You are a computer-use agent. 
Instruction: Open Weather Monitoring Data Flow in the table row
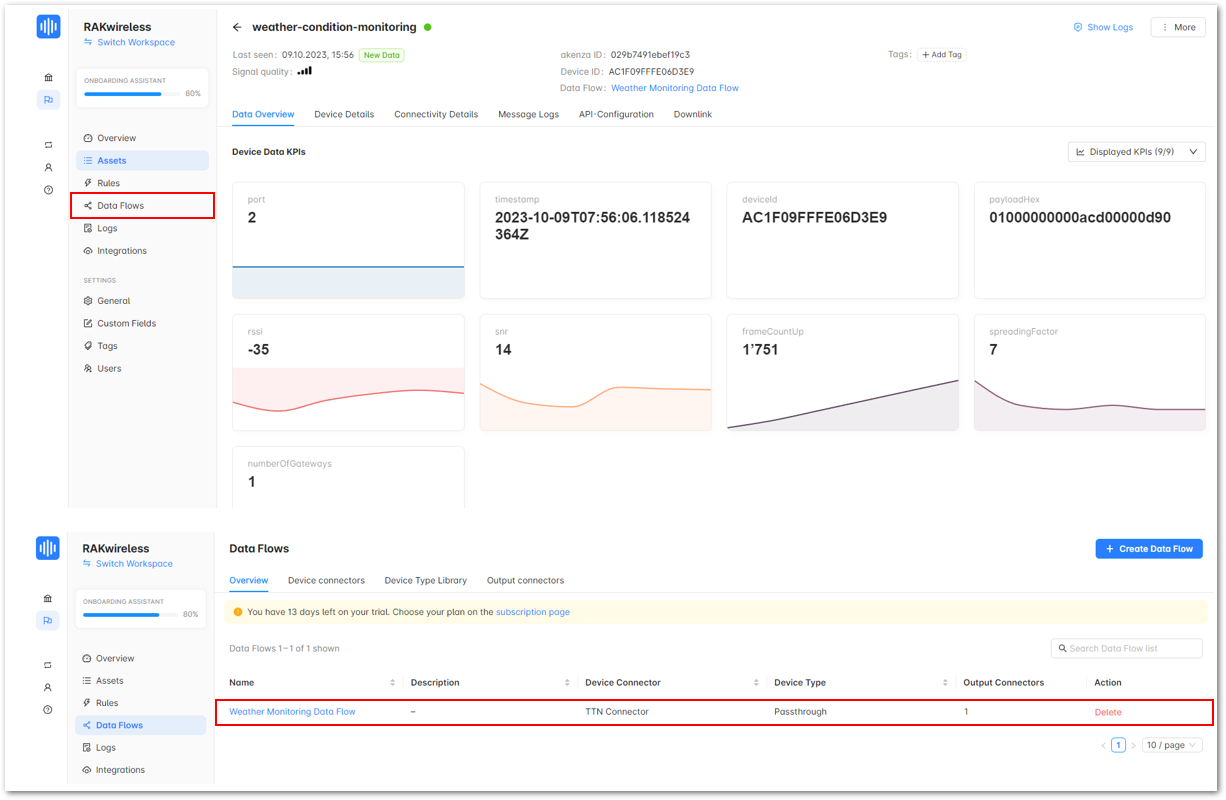coord(292,712)
